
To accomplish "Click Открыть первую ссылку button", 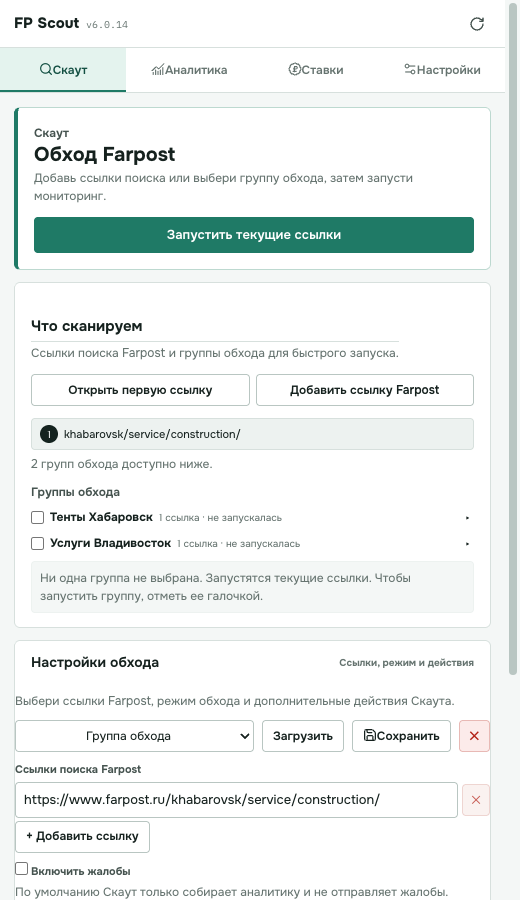I will (x=140, y=390).
